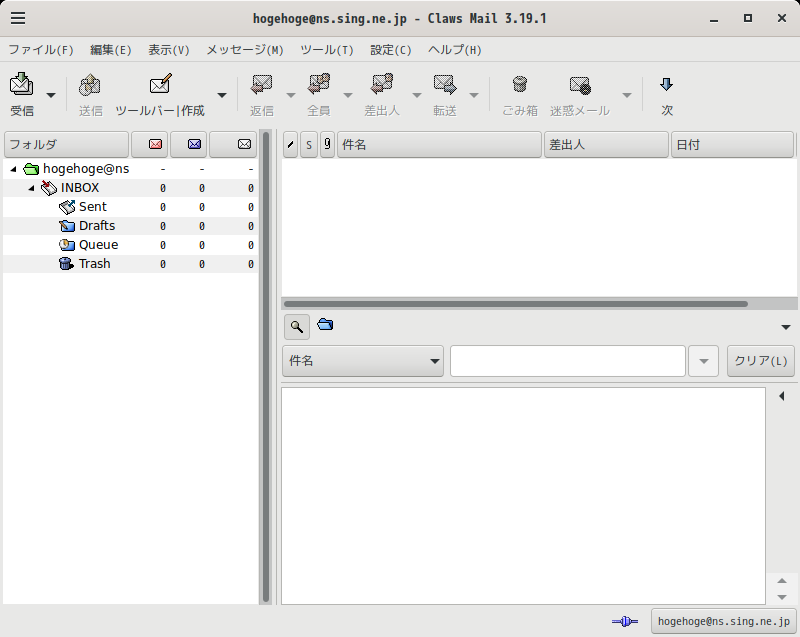This screenshot has height=637, width=800.
Task: Click the new messages red envelope column header
Action: 149,144
